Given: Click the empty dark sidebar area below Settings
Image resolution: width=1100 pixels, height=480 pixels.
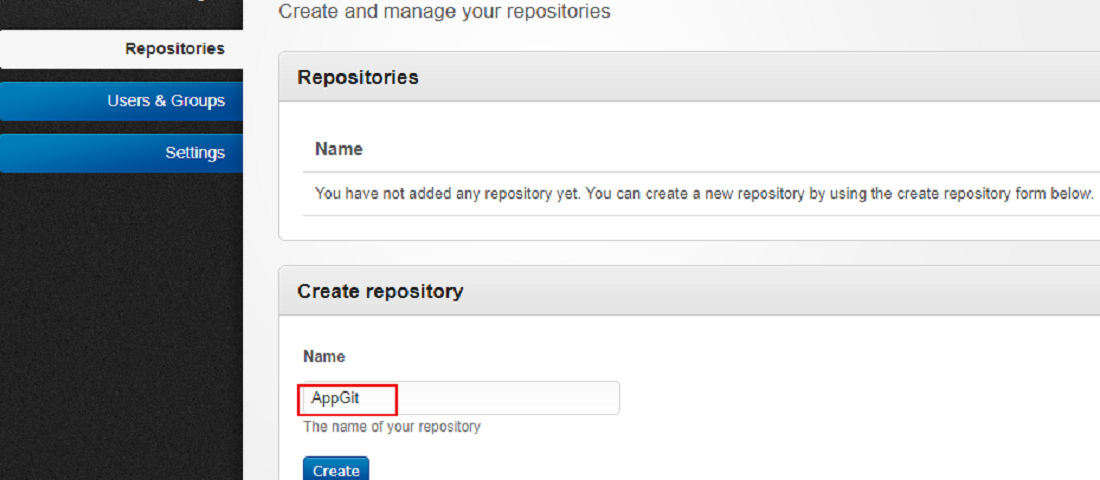Looking at the screenshot, I should pos(120,320).
